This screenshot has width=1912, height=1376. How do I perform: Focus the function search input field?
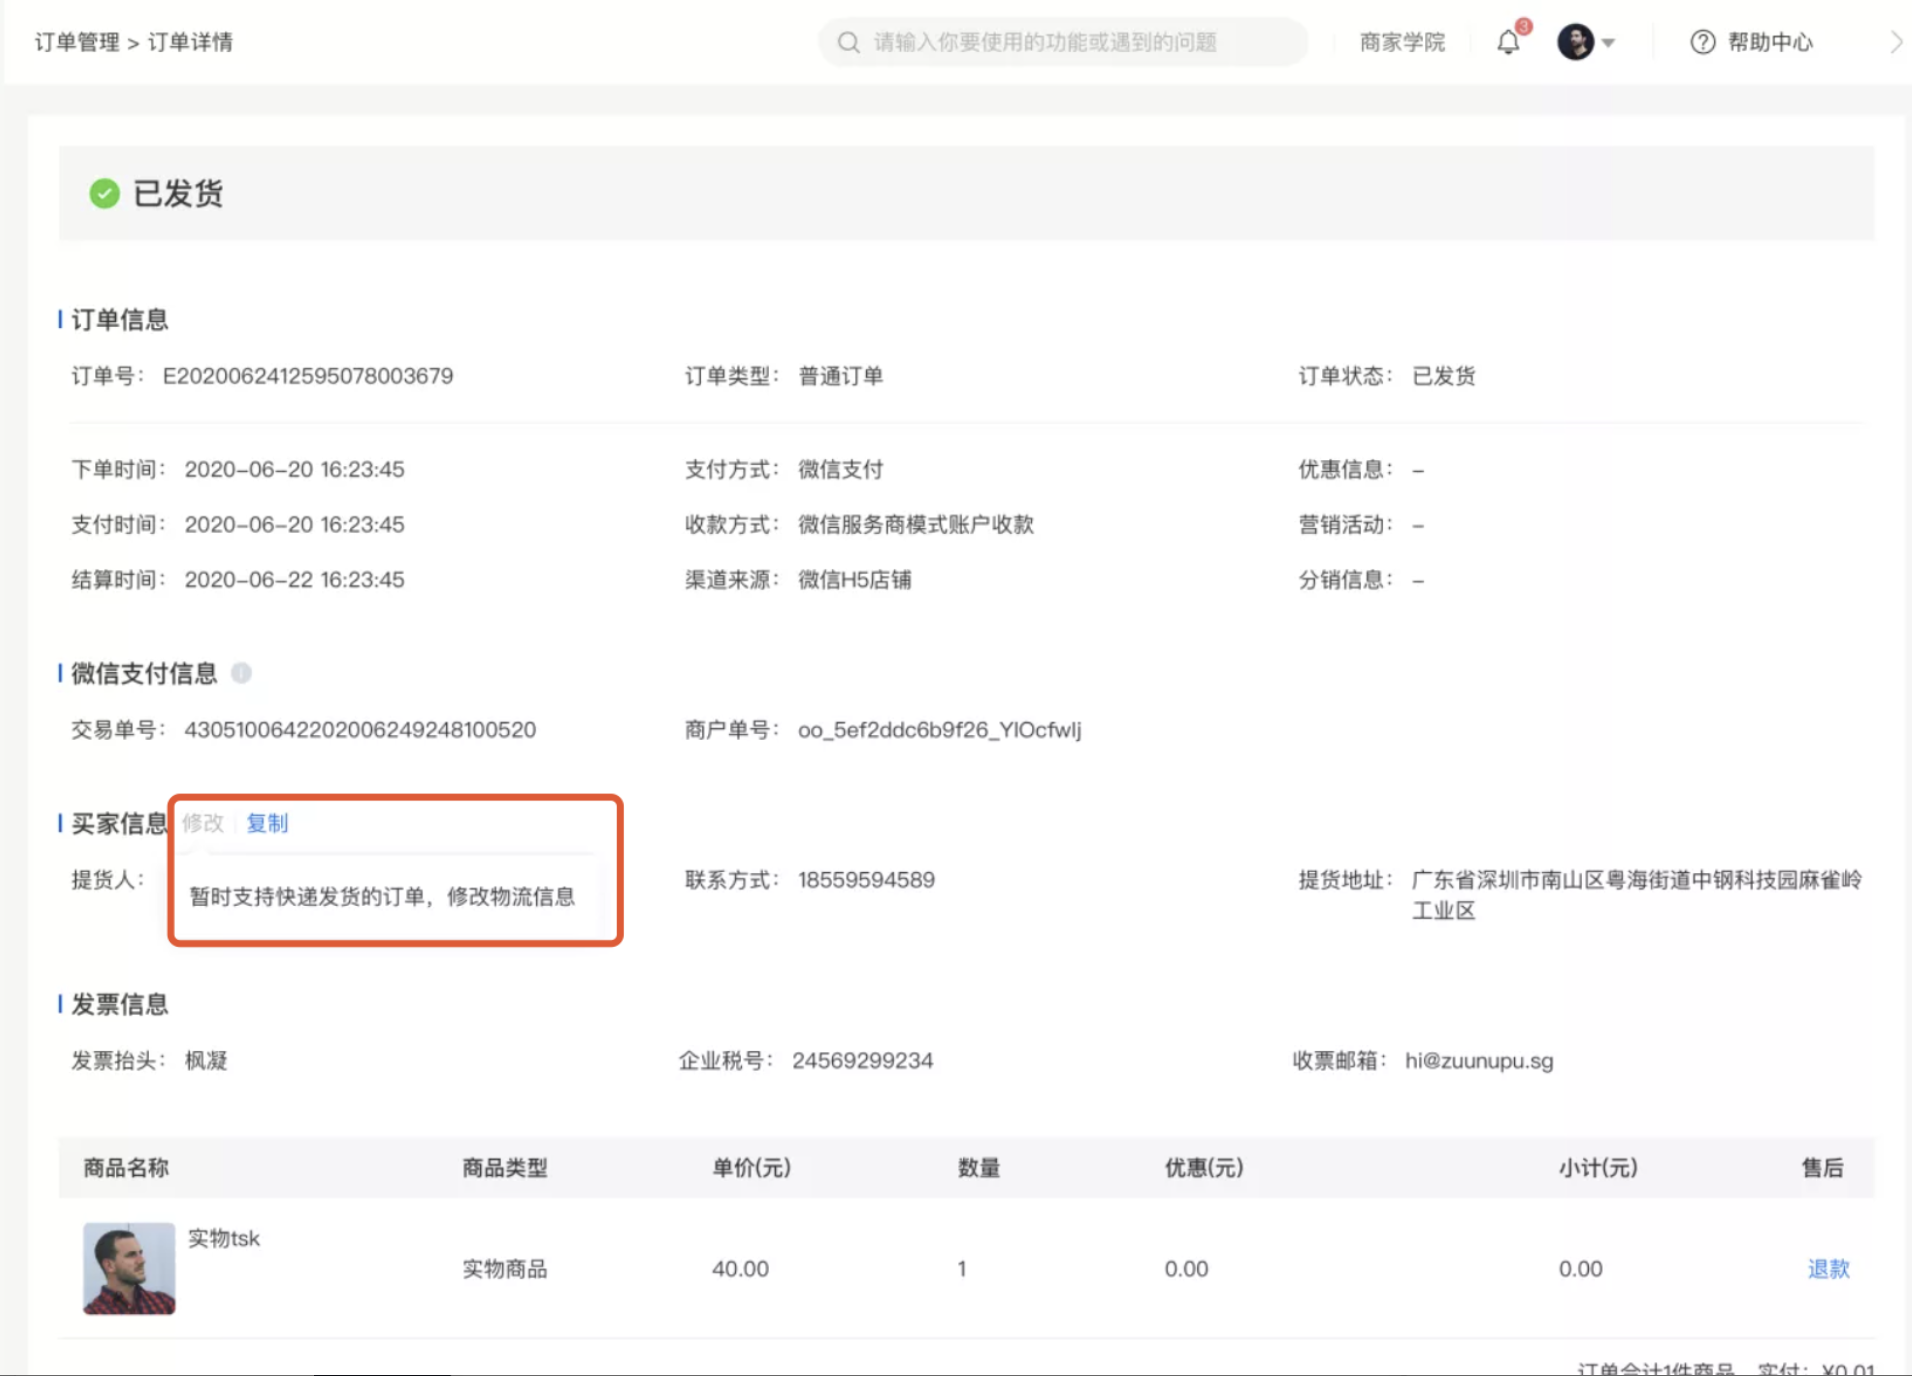[x=1063, y=42]
